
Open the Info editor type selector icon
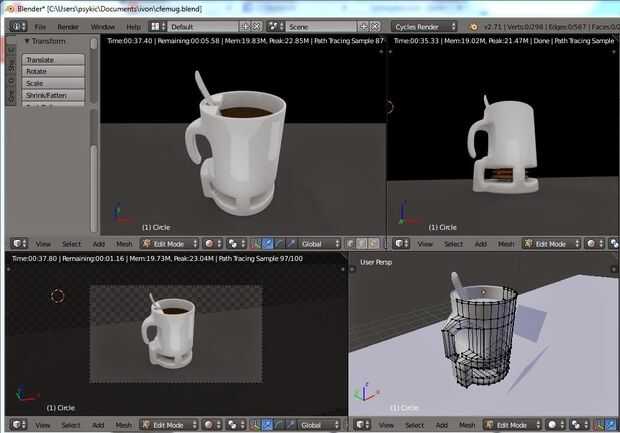point(18,26)
